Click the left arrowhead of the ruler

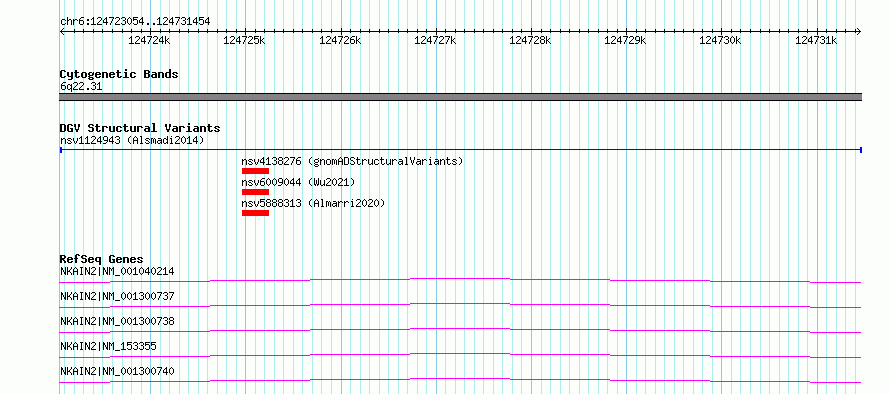[x=62, y=31]
